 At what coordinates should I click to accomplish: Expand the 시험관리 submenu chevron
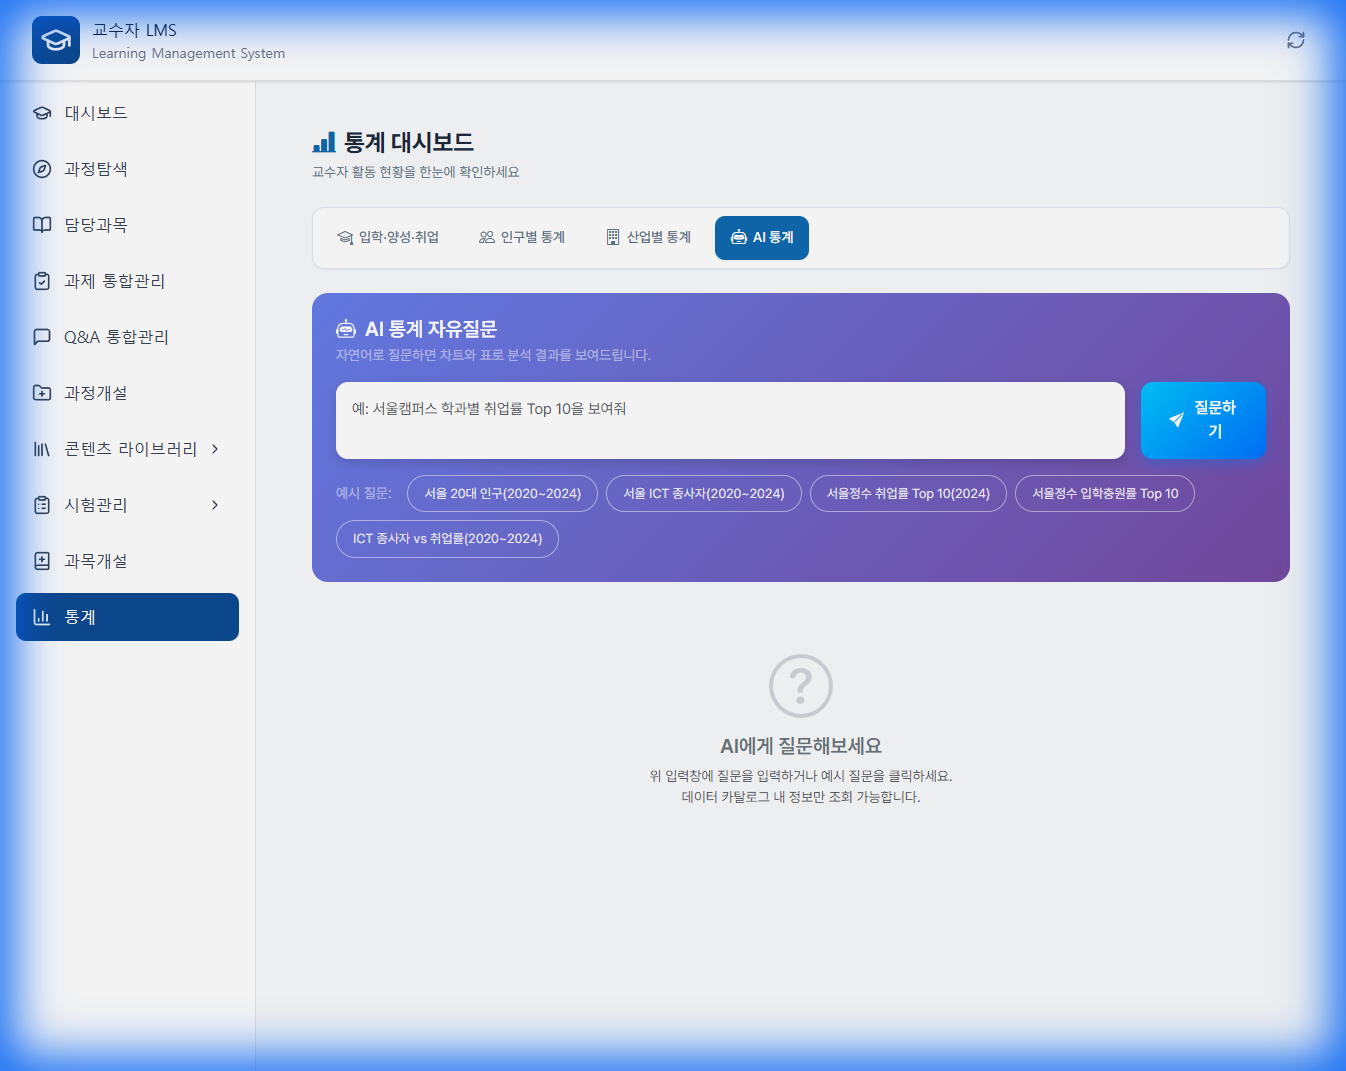click(x=215, y=505)
